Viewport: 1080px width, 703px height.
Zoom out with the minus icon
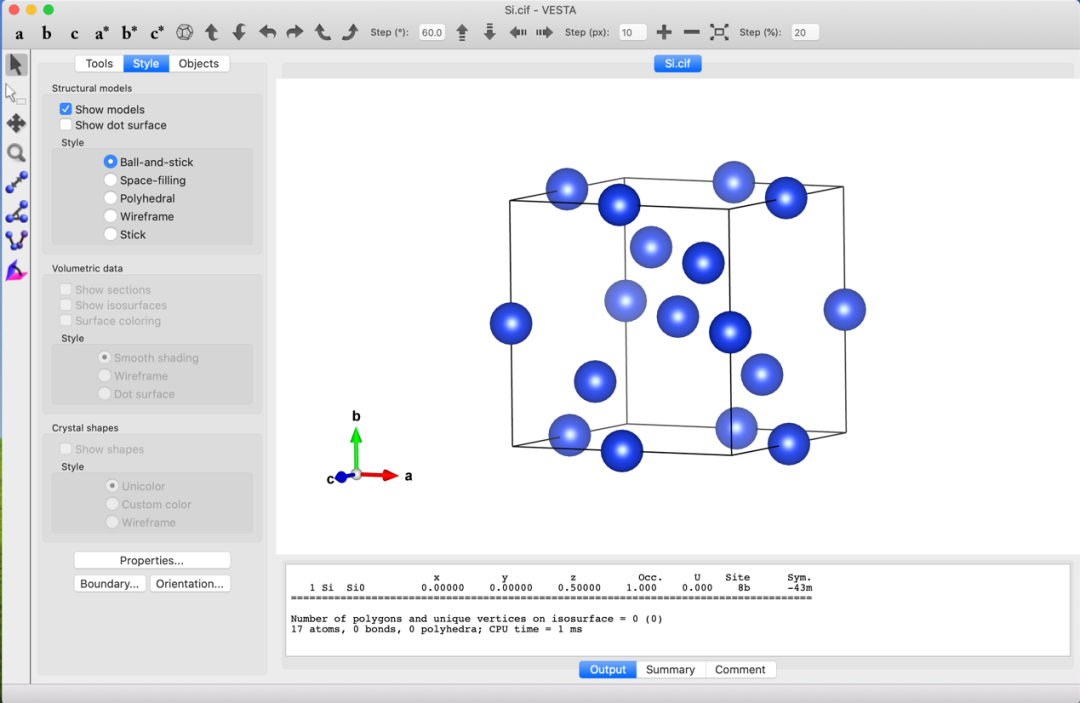coord(692,32)
